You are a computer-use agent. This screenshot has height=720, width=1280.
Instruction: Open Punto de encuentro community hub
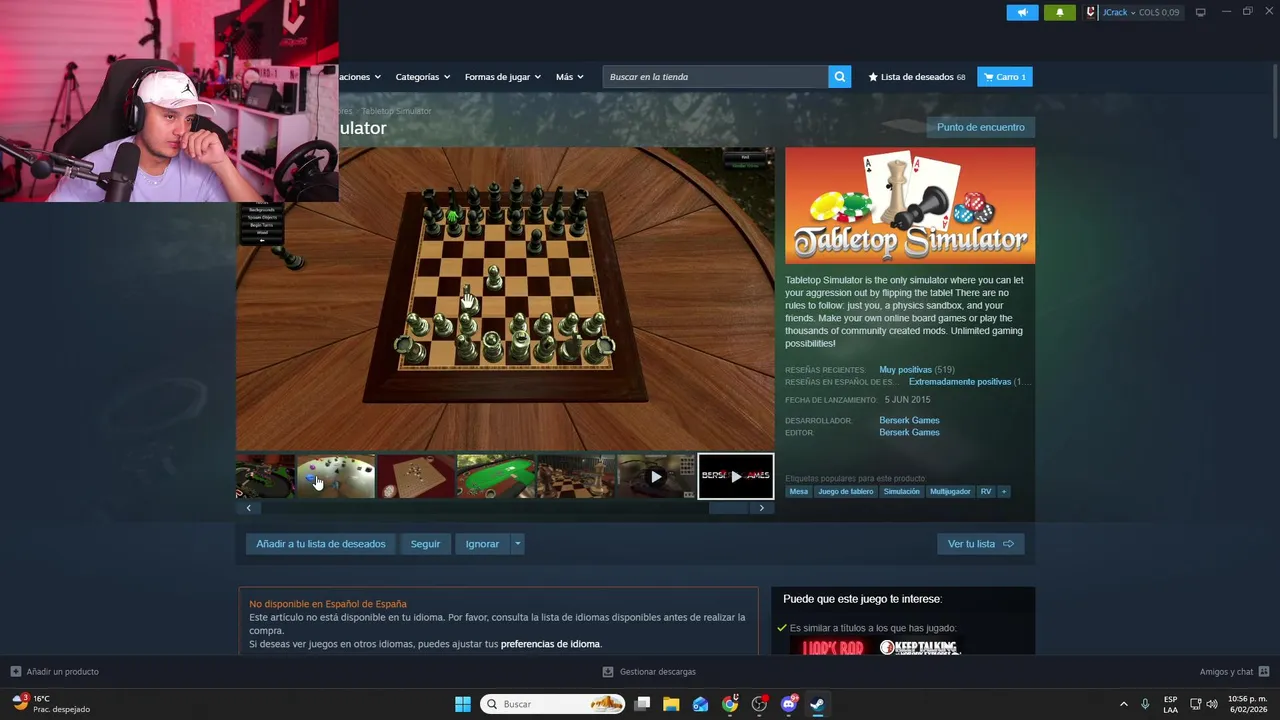click(980, 127)
